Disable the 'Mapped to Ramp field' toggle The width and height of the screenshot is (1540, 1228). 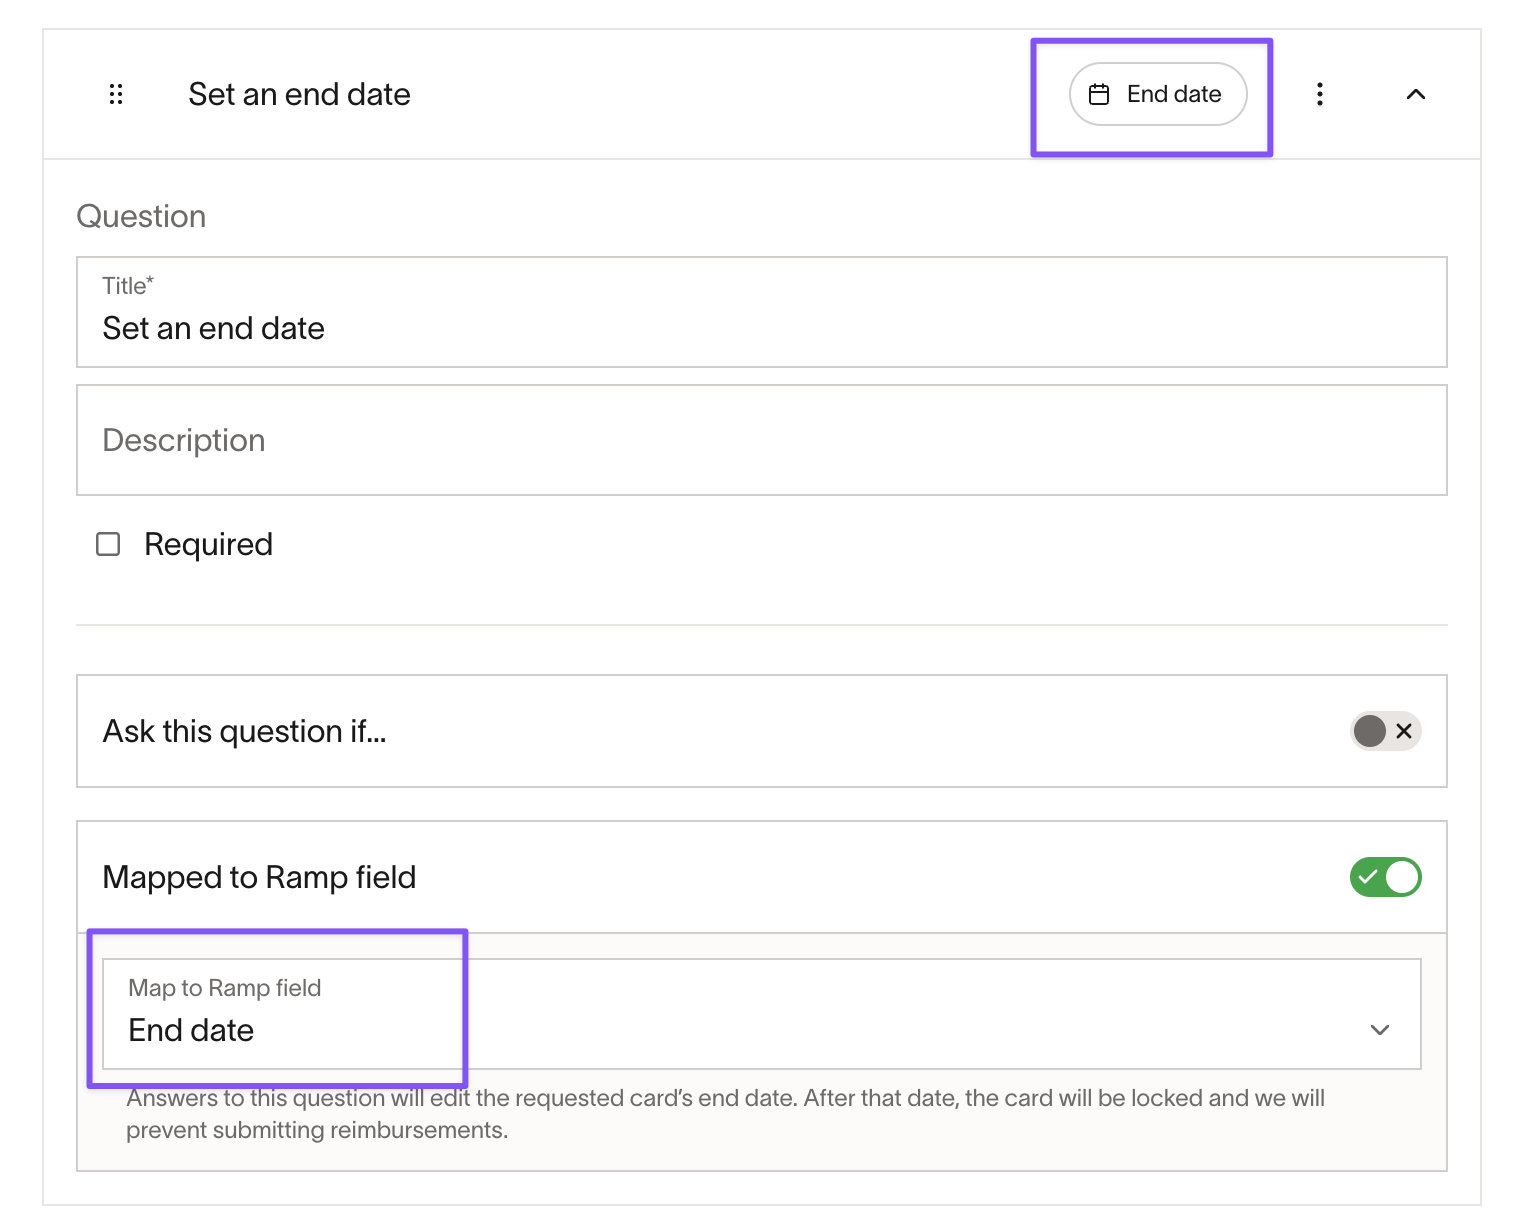[1385, 877]
